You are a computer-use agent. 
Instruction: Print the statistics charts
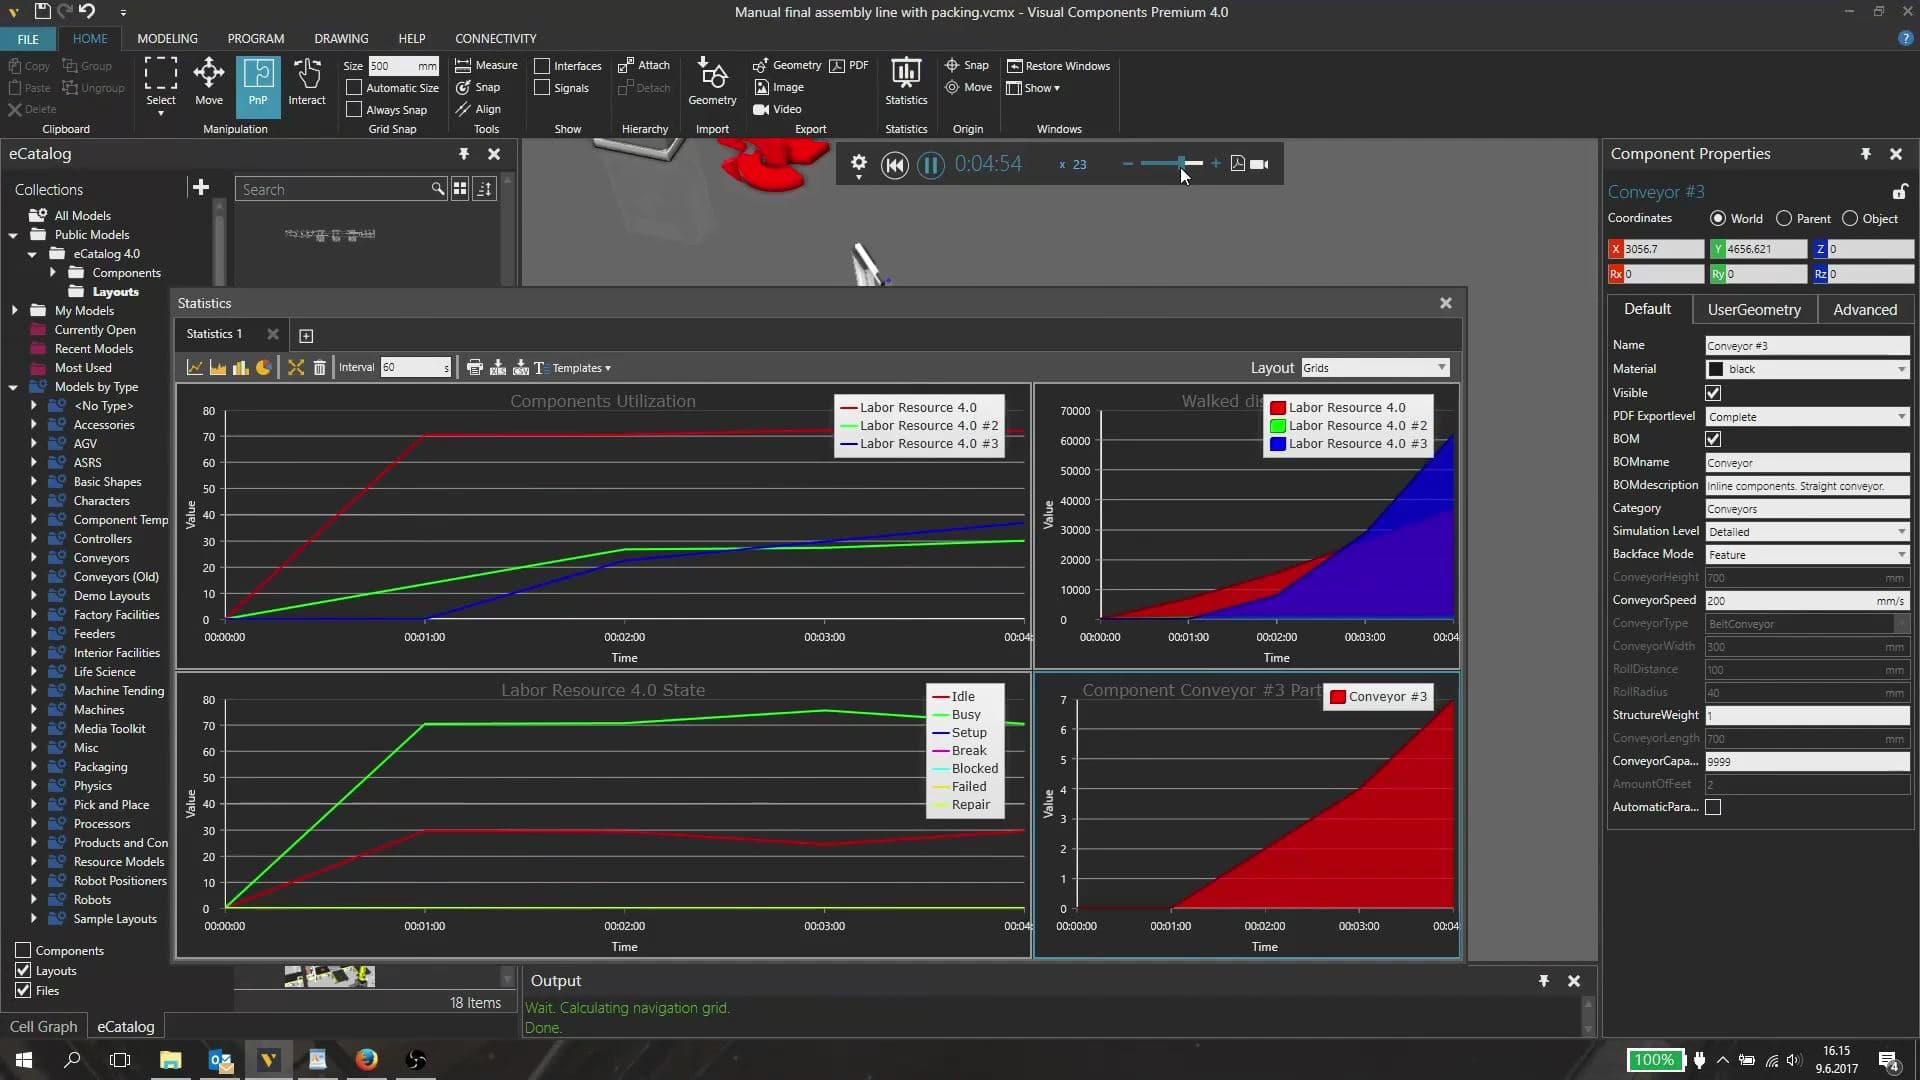tap(475, 368)
